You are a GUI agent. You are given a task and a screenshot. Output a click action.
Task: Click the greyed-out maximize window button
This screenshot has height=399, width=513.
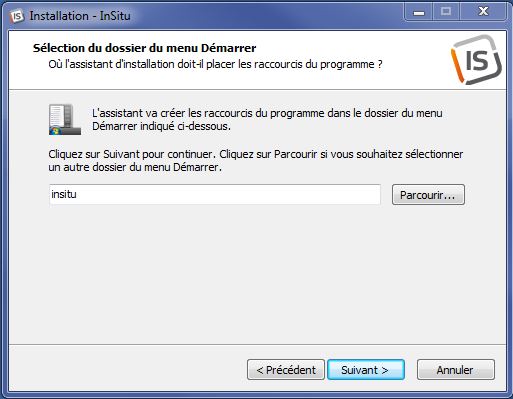point(446,12)
